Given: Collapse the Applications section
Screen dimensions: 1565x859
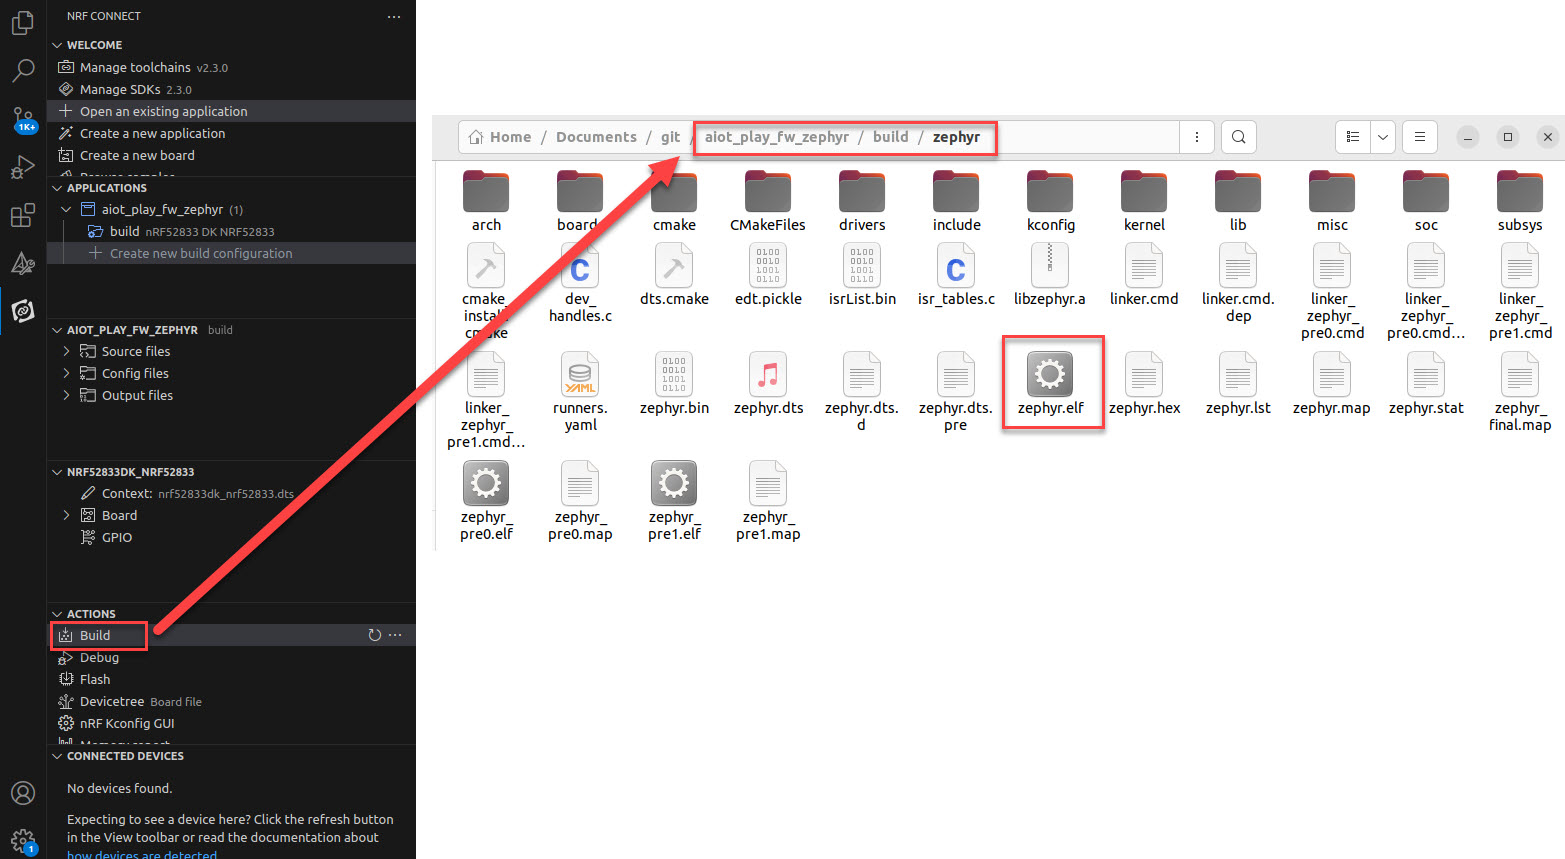Looking at the screenshot, I should (x=57, y=188).
